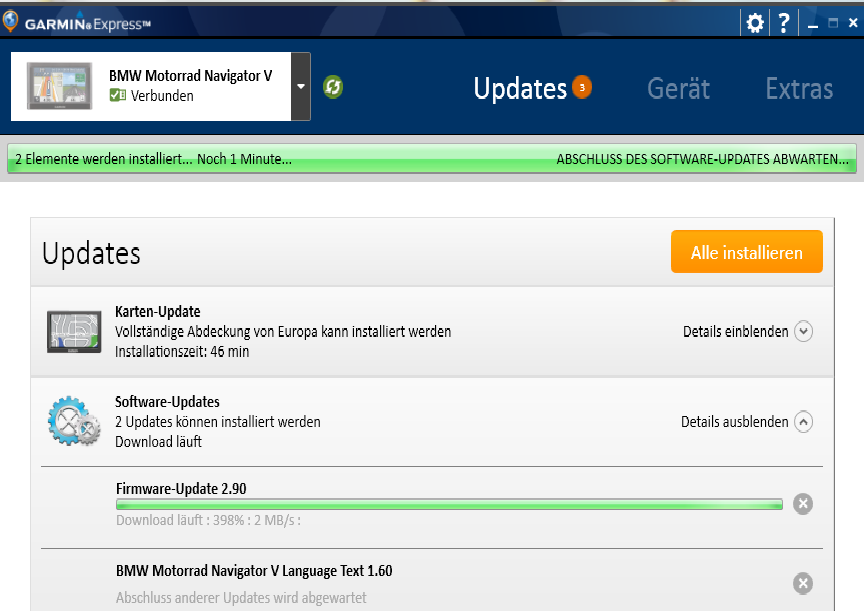Click the green sync refresh icon
The width and height of the screenshot is (864, 611).
(x=333, y=87)
